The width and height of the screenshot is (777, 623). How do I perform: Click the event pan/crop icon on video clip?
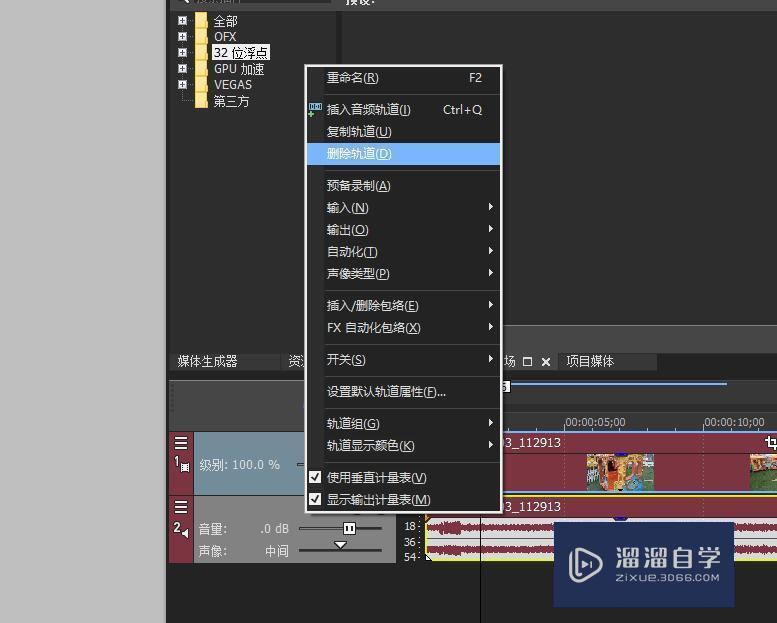771,442
